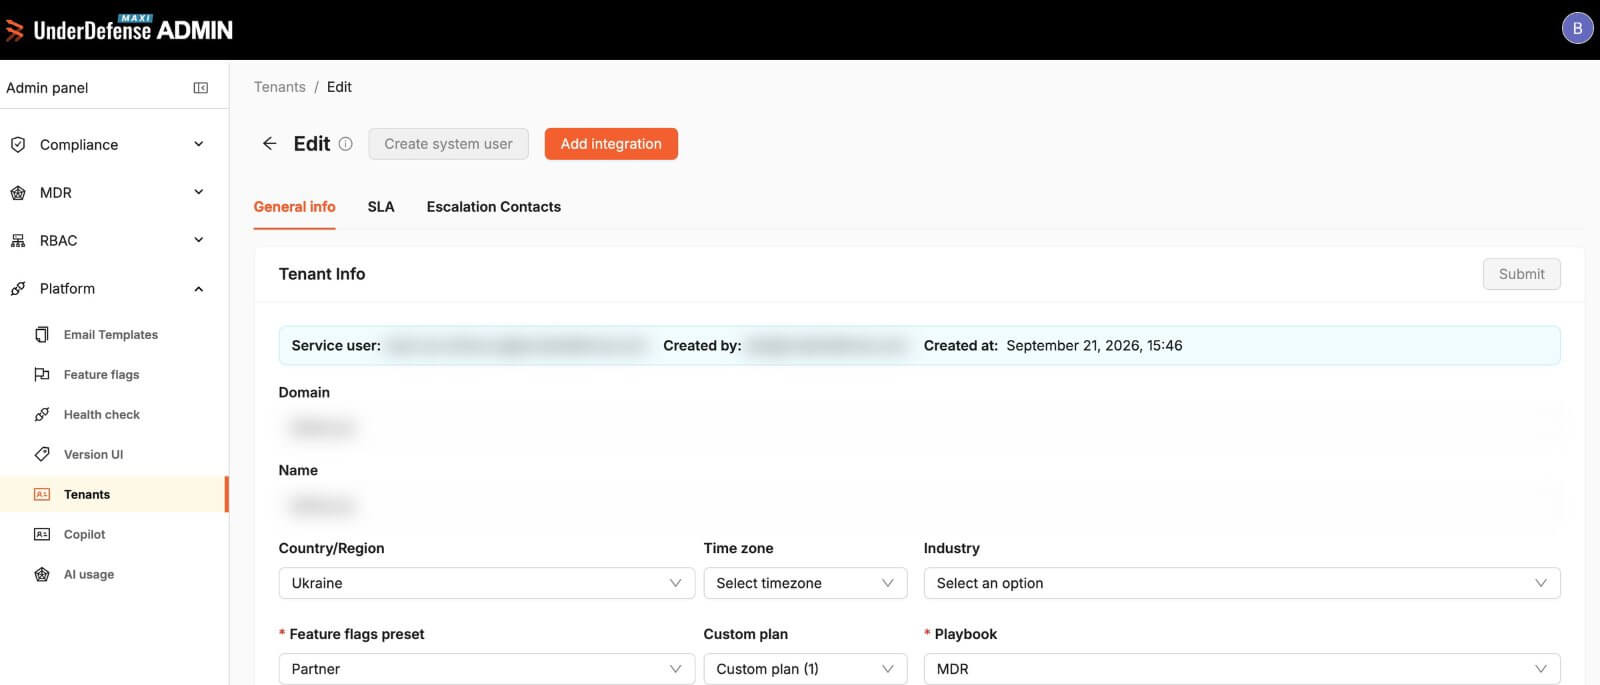This screenshot has width=1600, height=685.
Task: Click the Platform rocket icon
Action: point(18,289)
